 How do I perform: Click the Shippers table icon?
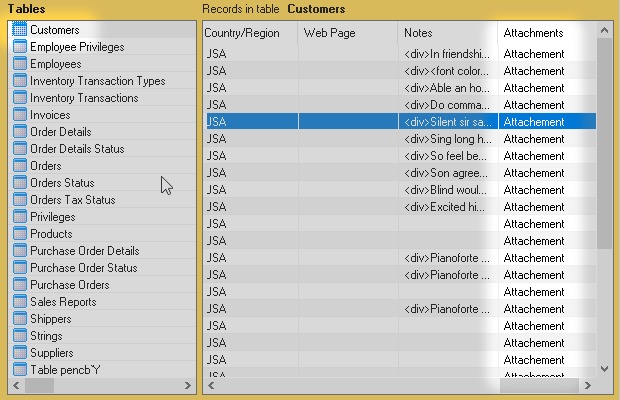pyautogui.click(x=19, y=319)
